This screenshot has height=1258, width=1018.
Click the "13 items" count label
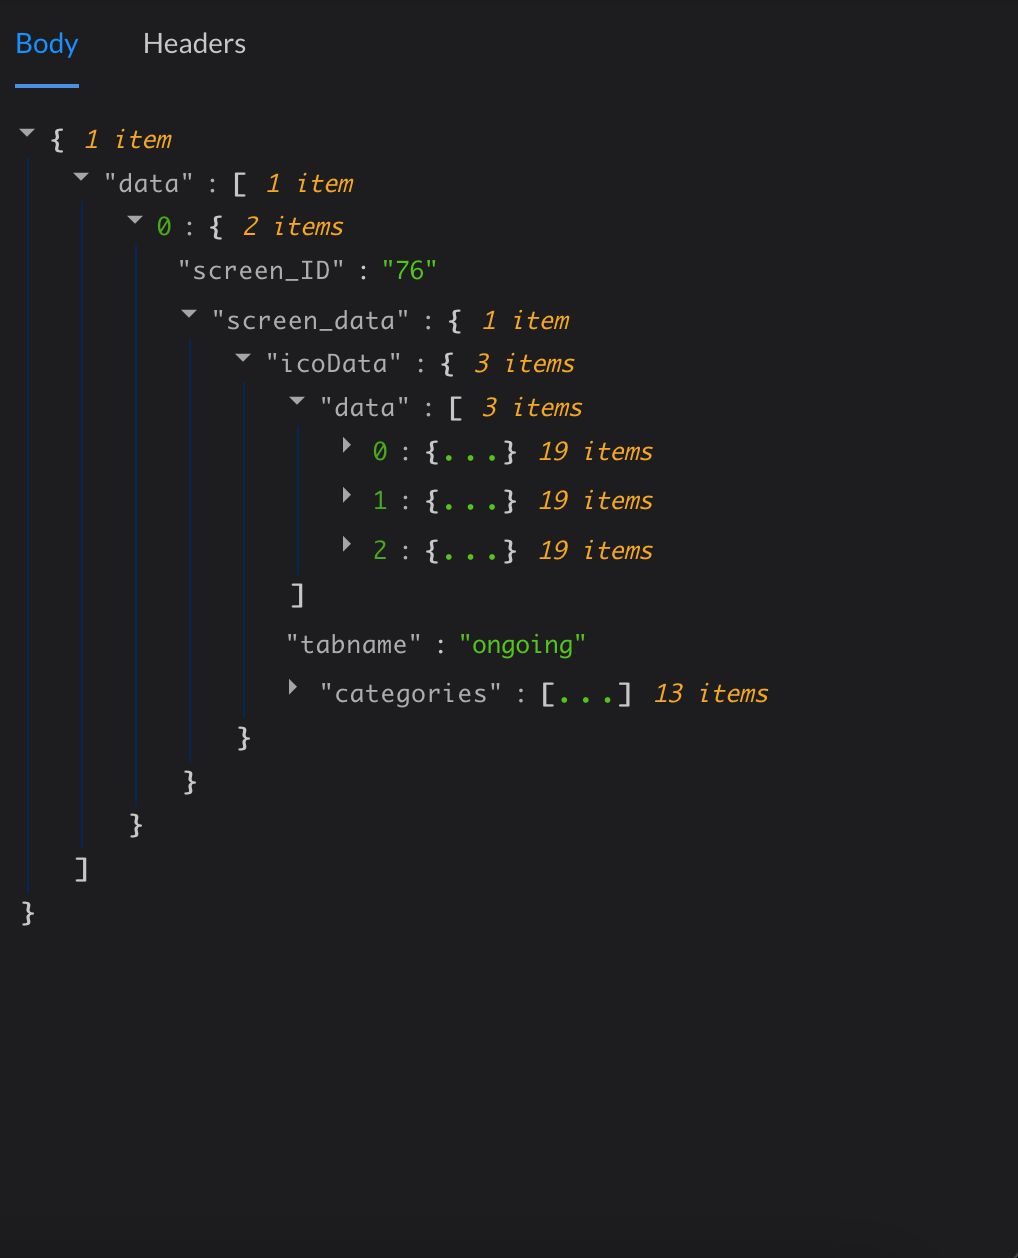tap(711, 693)
